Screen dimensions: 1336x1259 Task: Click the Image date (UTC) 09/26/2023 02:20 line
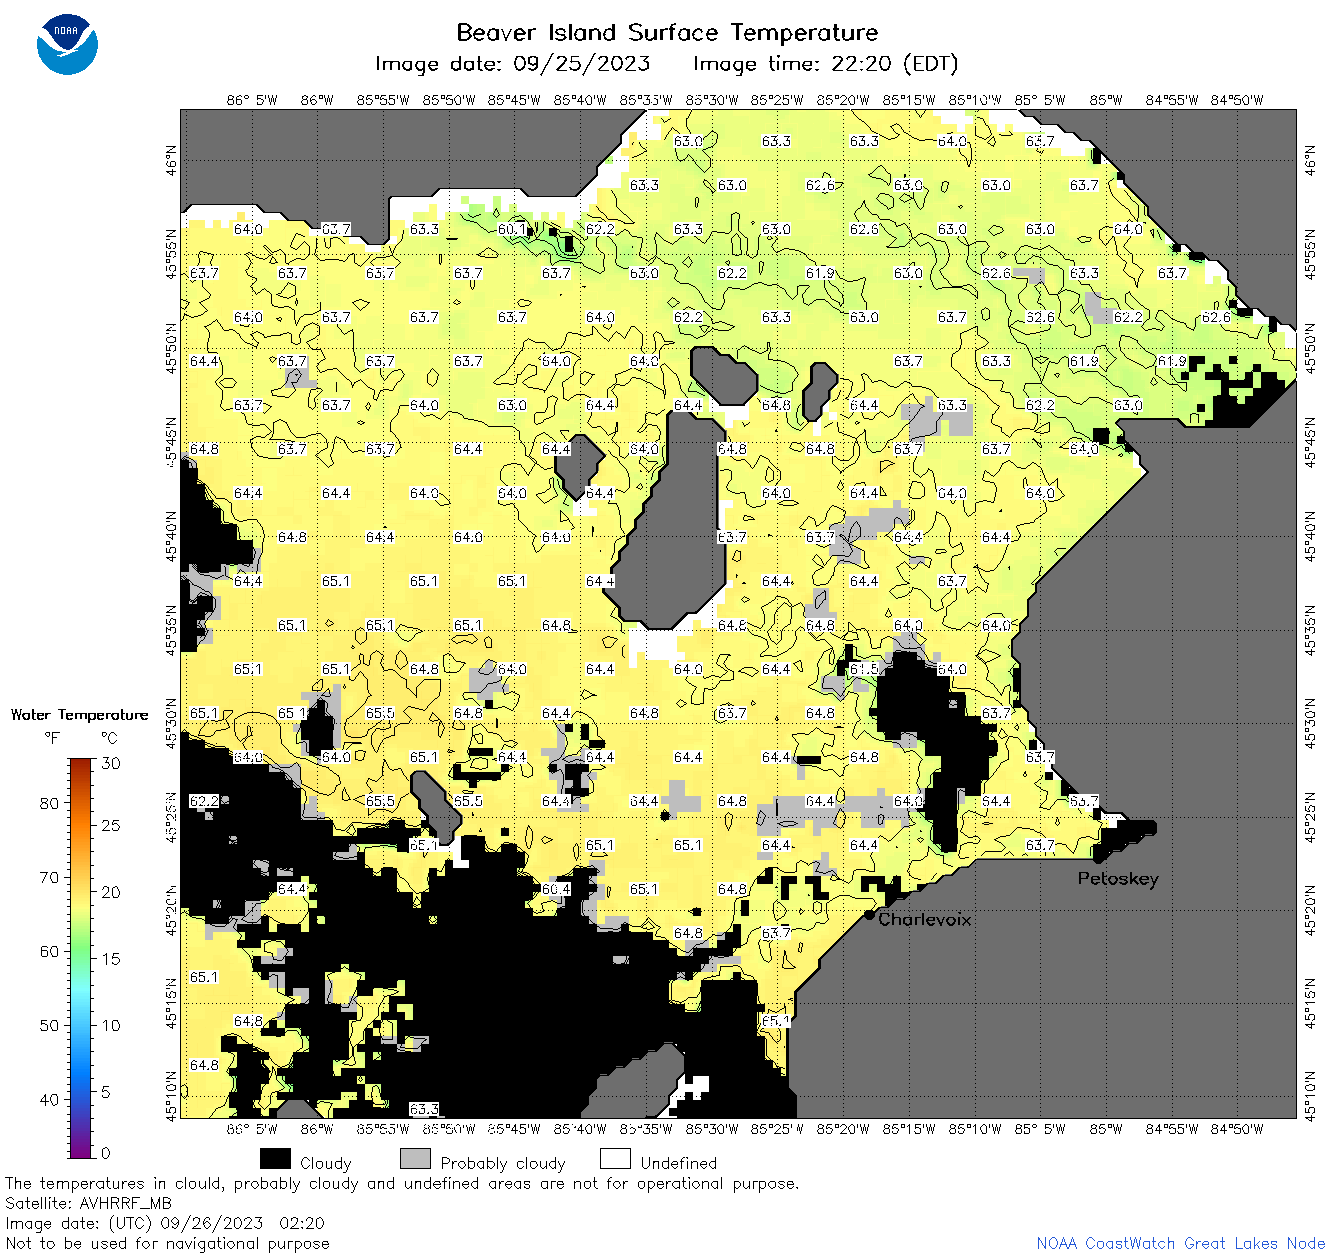[x=165, y=1223]
